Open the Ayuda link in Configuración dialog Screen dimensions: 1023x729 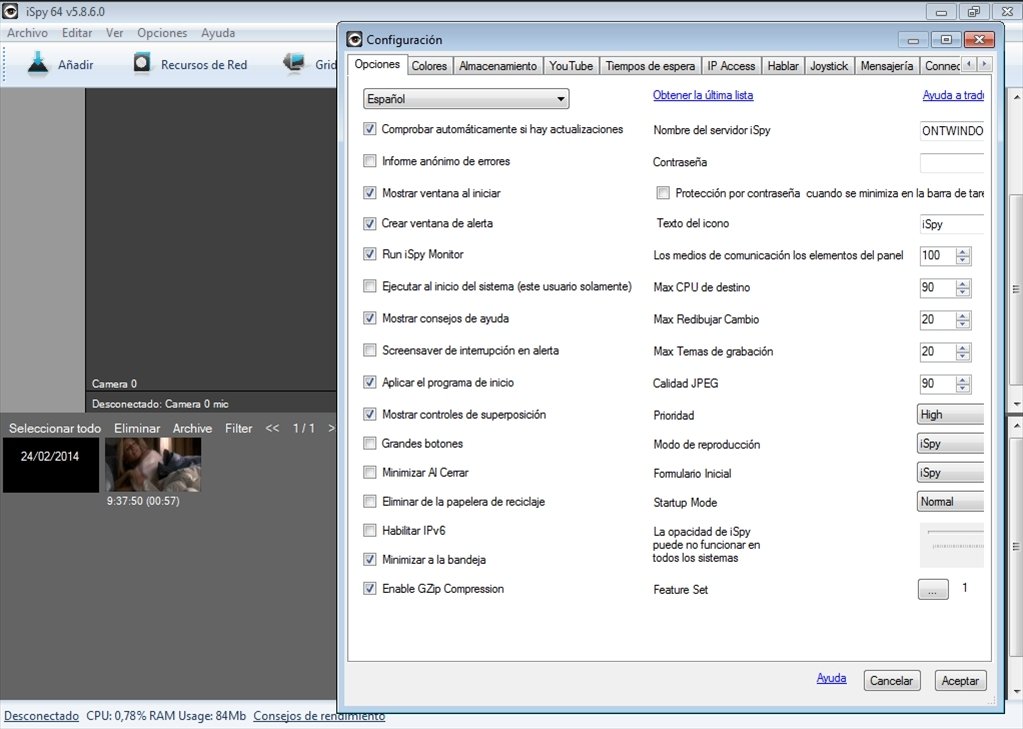pyautogui.click(x=831, y=678)
